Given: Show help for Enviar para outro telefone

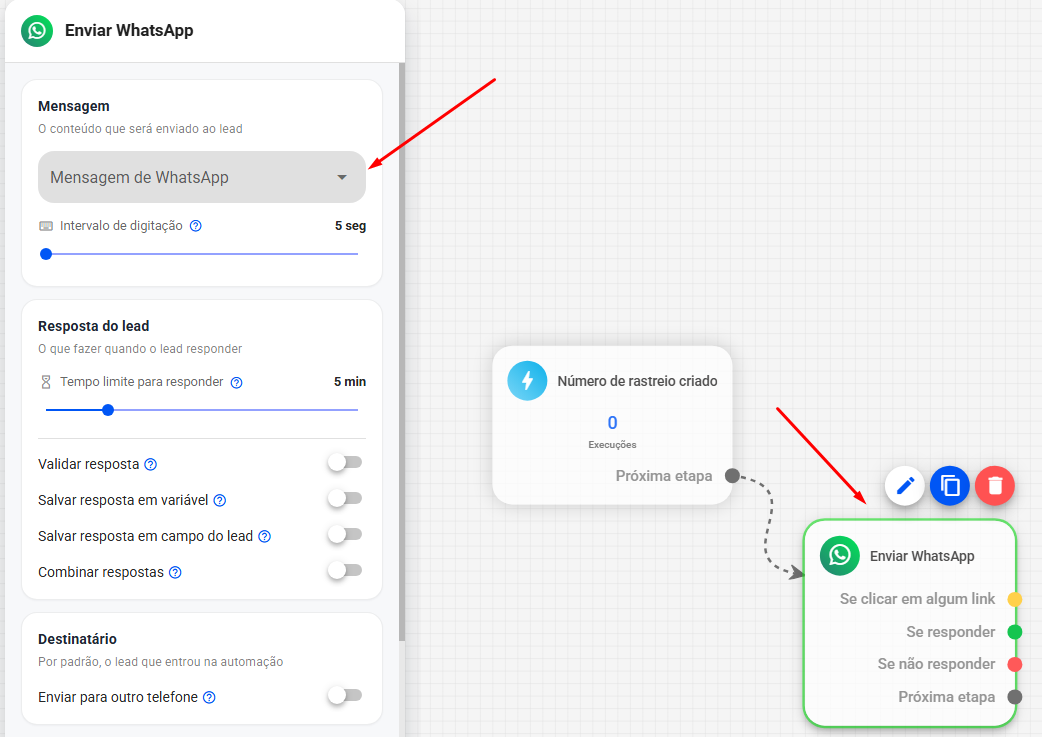Looking at the screenshot, I should click(x=209, y=697).
